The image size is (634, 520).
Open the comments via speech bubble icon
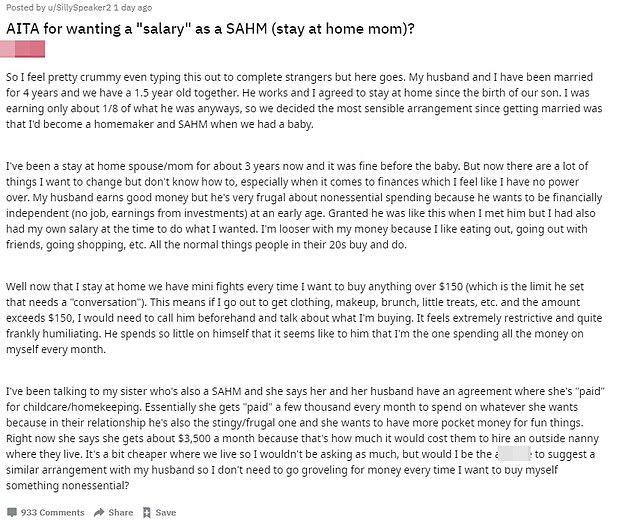(12, 512)
